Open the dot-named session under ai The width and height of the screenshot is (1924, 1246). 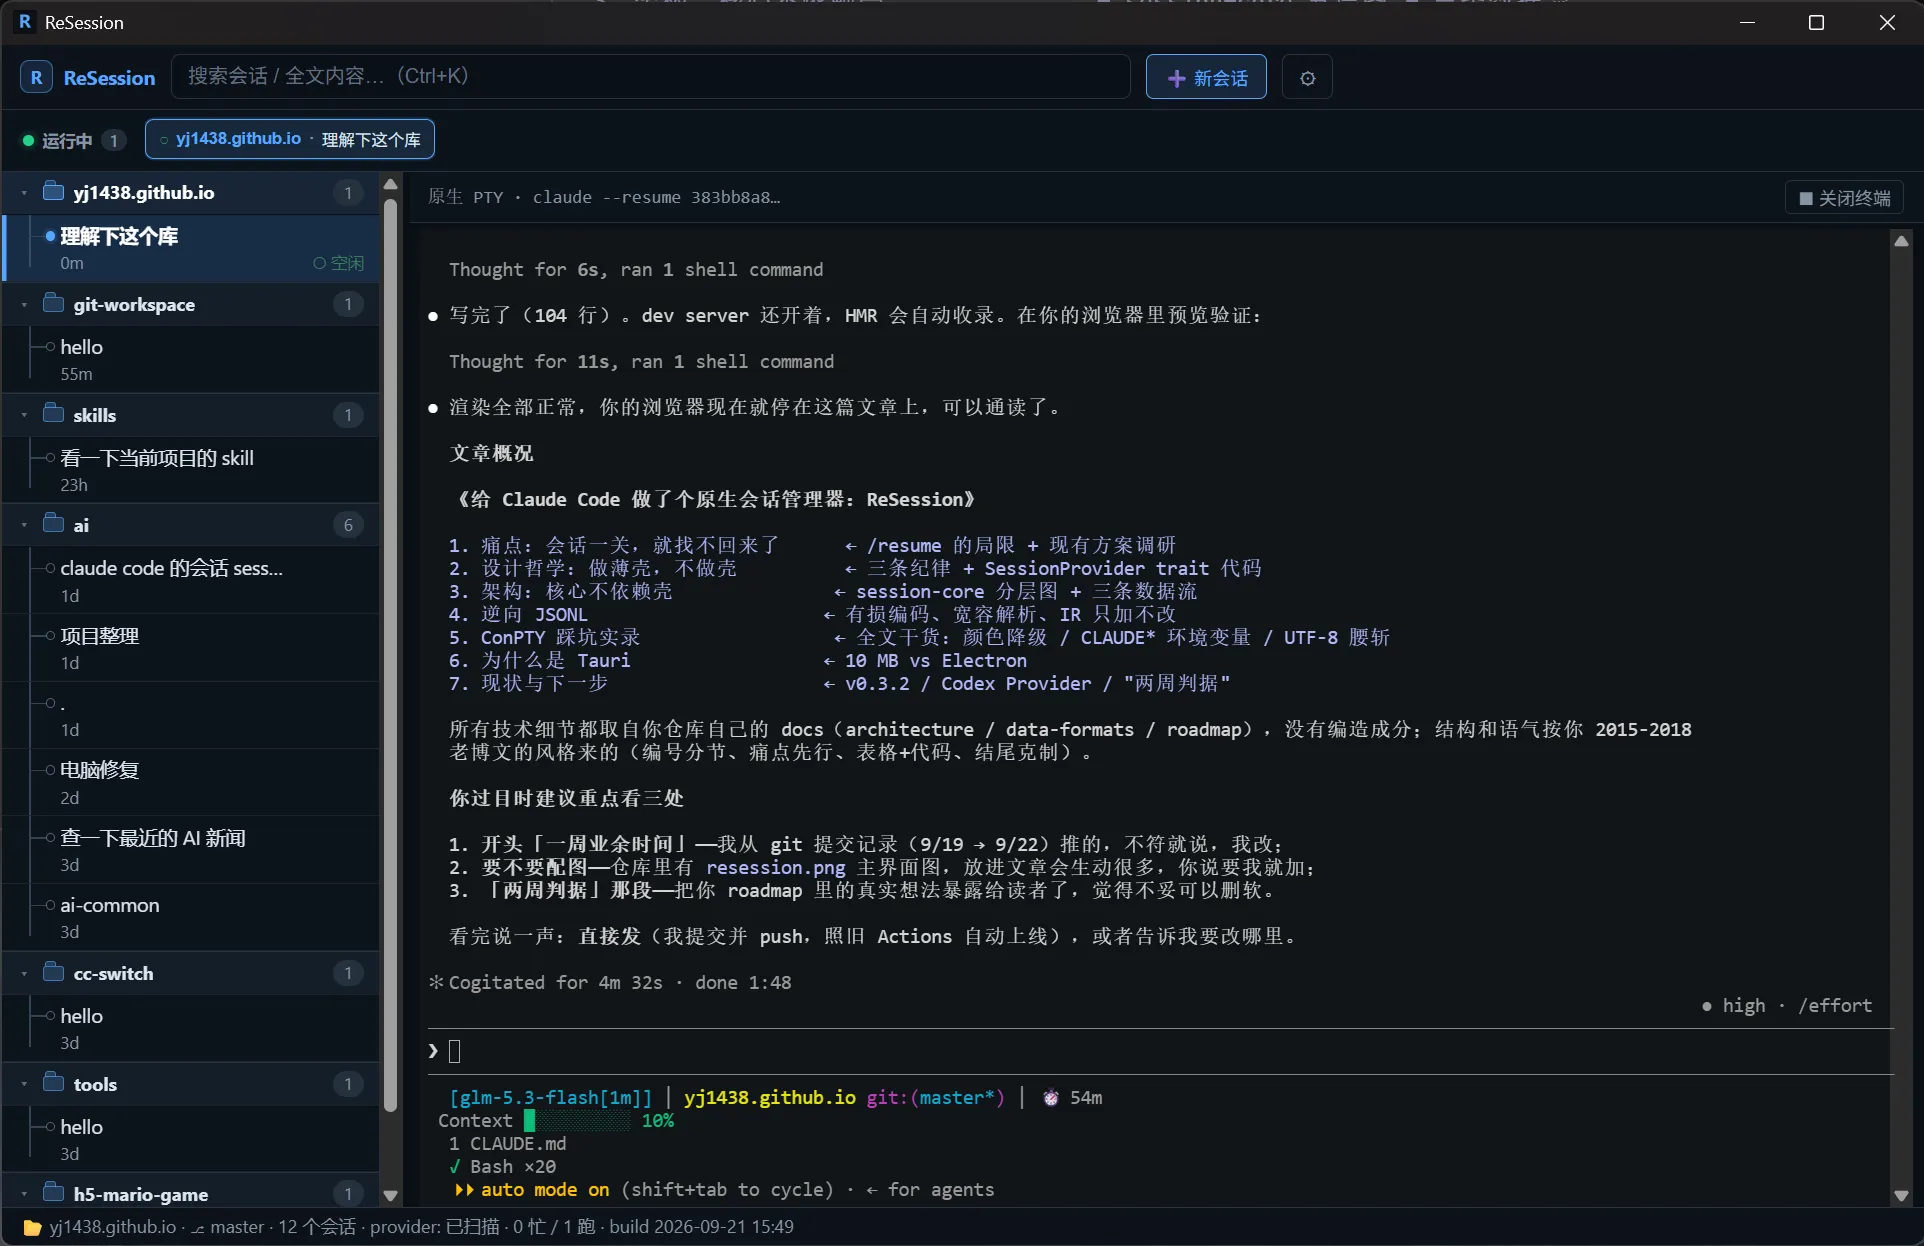[x=192, y=715]
